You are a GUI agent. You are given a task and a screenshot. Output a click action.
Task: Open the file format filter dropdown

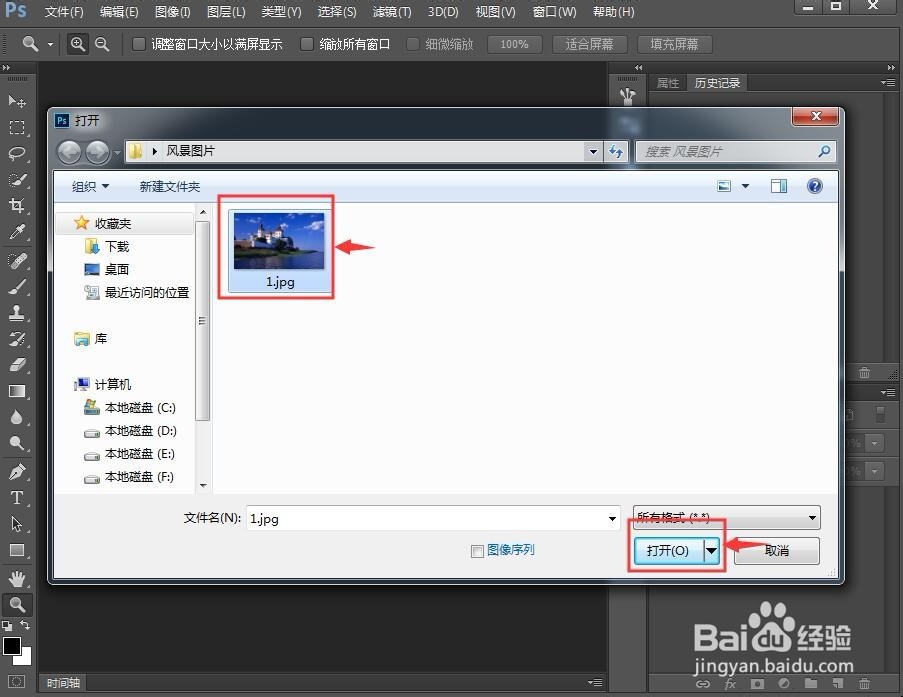726,517
